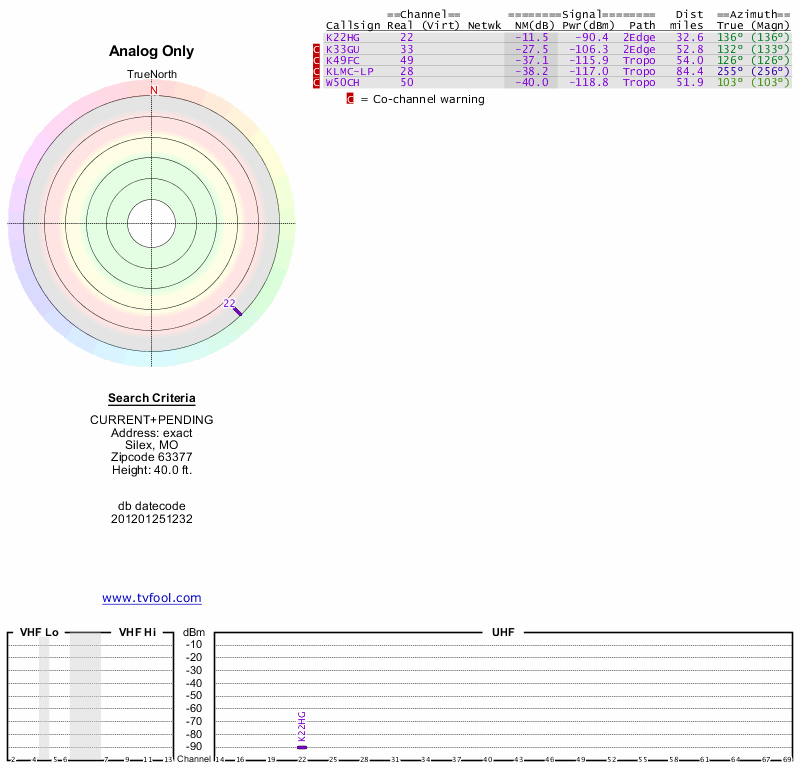Viewport: 800px width, 768px height.
Task: Click the TrueNorth label above radar
Action: click(152, 75)
